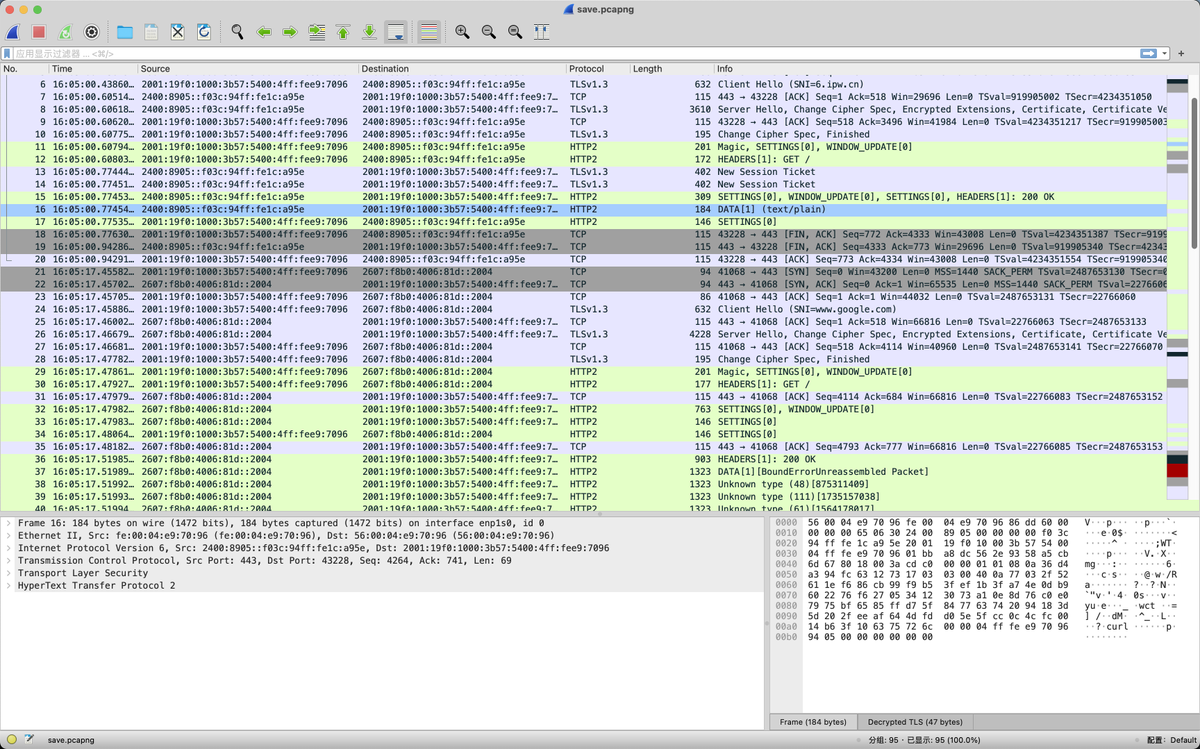Image resolution: width=1200 pixels, height=749 pixels.
Task: Select packet 18 FIN, ACK row
Action: point(583,234)
